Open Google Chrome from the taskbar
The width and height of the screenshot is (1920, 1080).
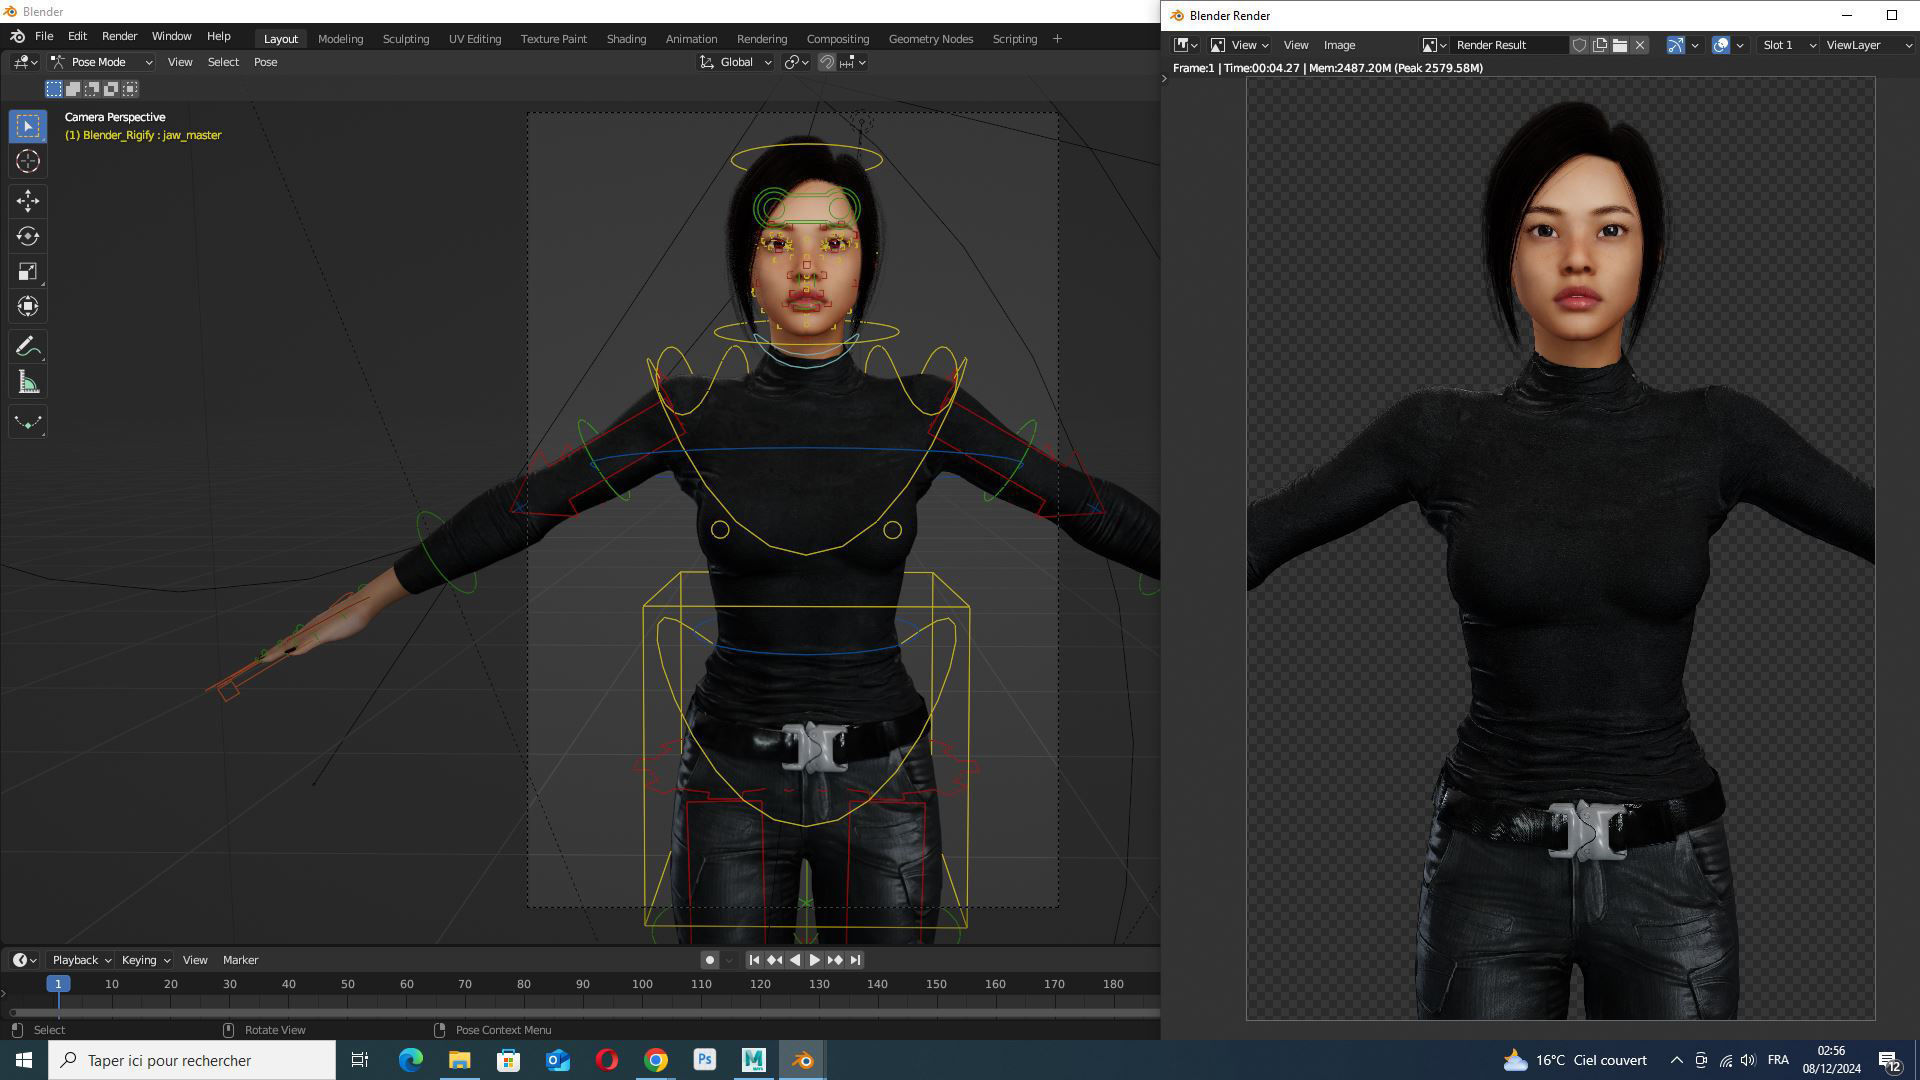(656, 1060)
